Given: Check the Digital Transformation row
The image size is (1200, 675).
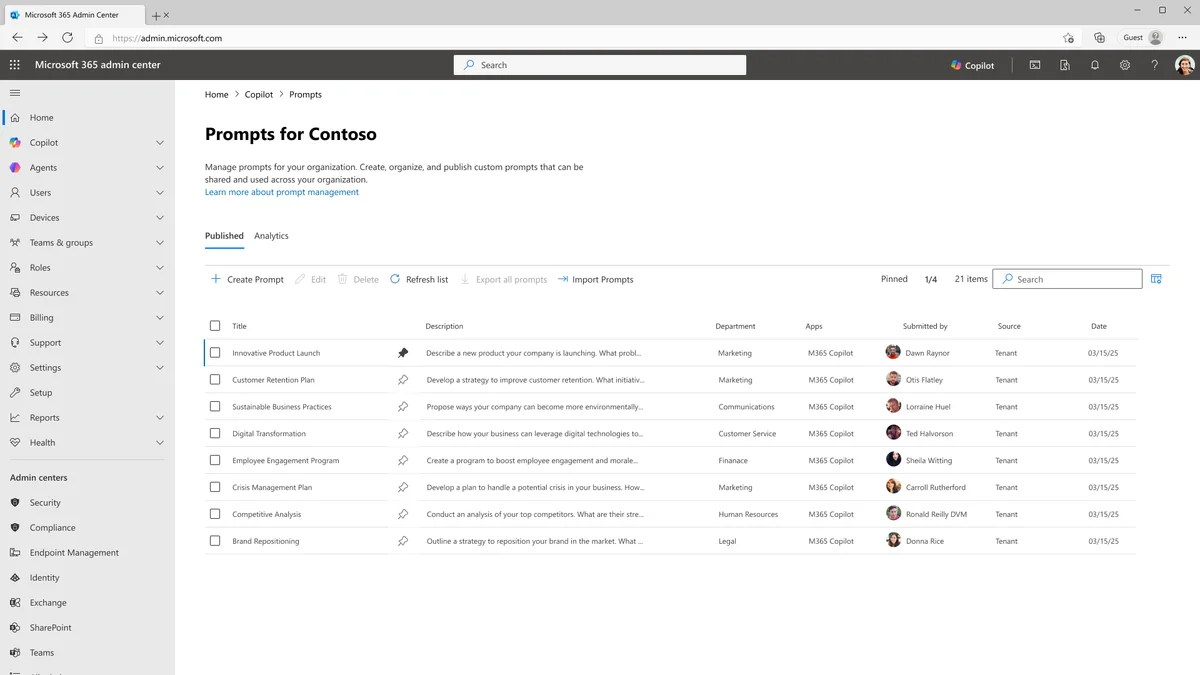Looking at the screenshot, I should 215,434.
